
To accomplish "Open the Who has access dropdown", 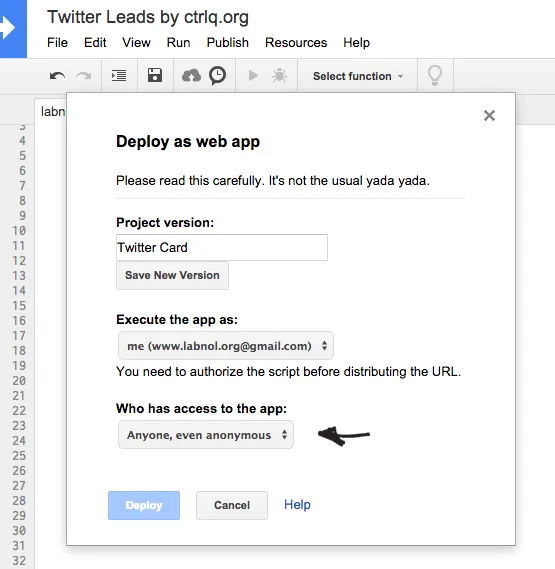I will coord(206,435).
